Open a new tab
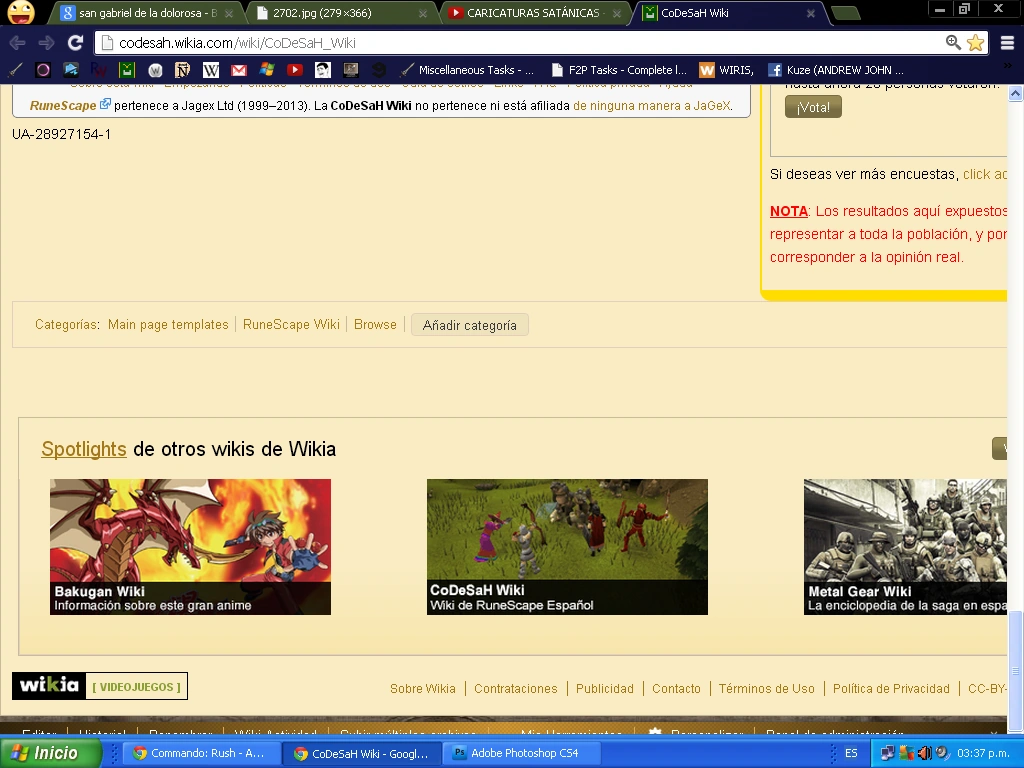Viewport: 1024px width, 768px height. (x=846, y=13)
